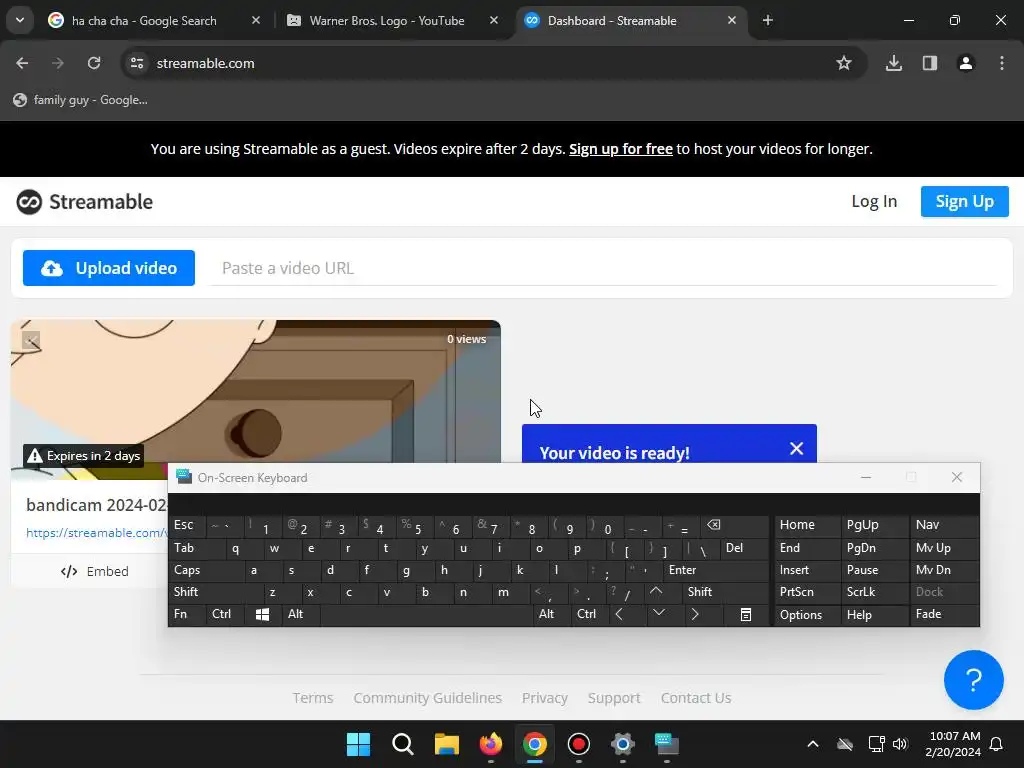This screenshot has height=768, width=1024.
Task: Toggle the Chrome side panel icon
Action: click(x=929, y=63)
